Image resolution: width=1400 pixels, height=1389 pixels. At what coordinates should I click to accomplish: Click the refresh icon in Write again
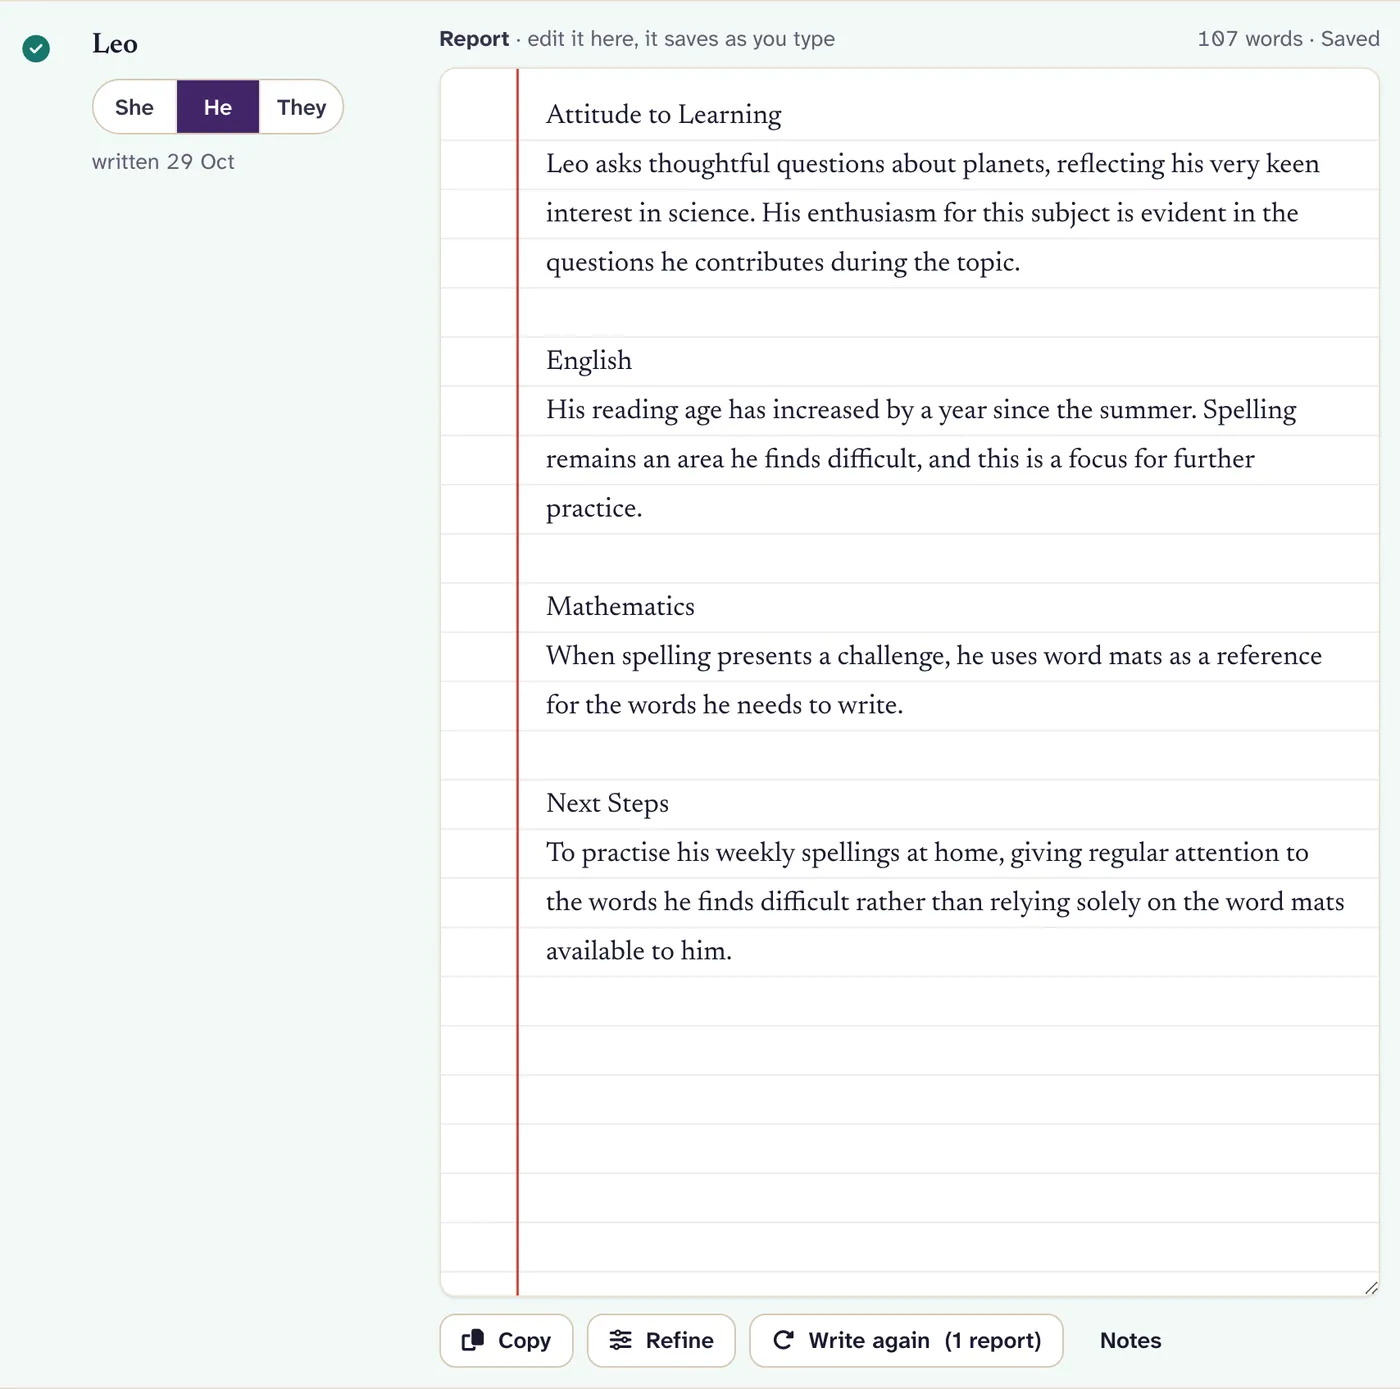(x=784, y=1340)
